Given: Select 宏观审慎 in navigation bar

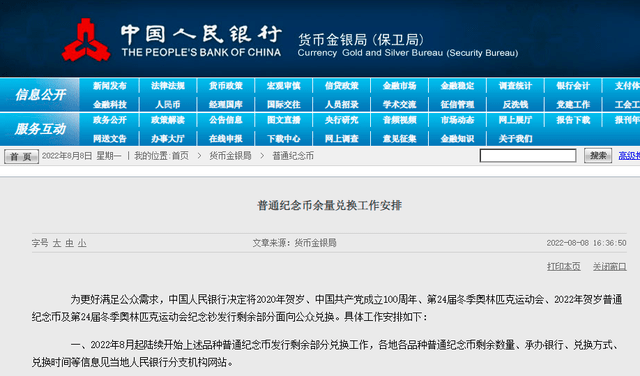Looking at the screenshot, I should (284, 86).
